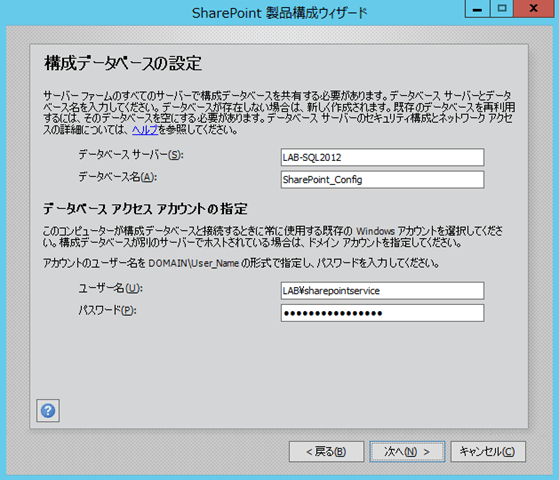The width and height of the screenshot is (559, 480).
Task: Select the データベース アクセス アカウントの指定 heading
Action: tap(145, 209)
